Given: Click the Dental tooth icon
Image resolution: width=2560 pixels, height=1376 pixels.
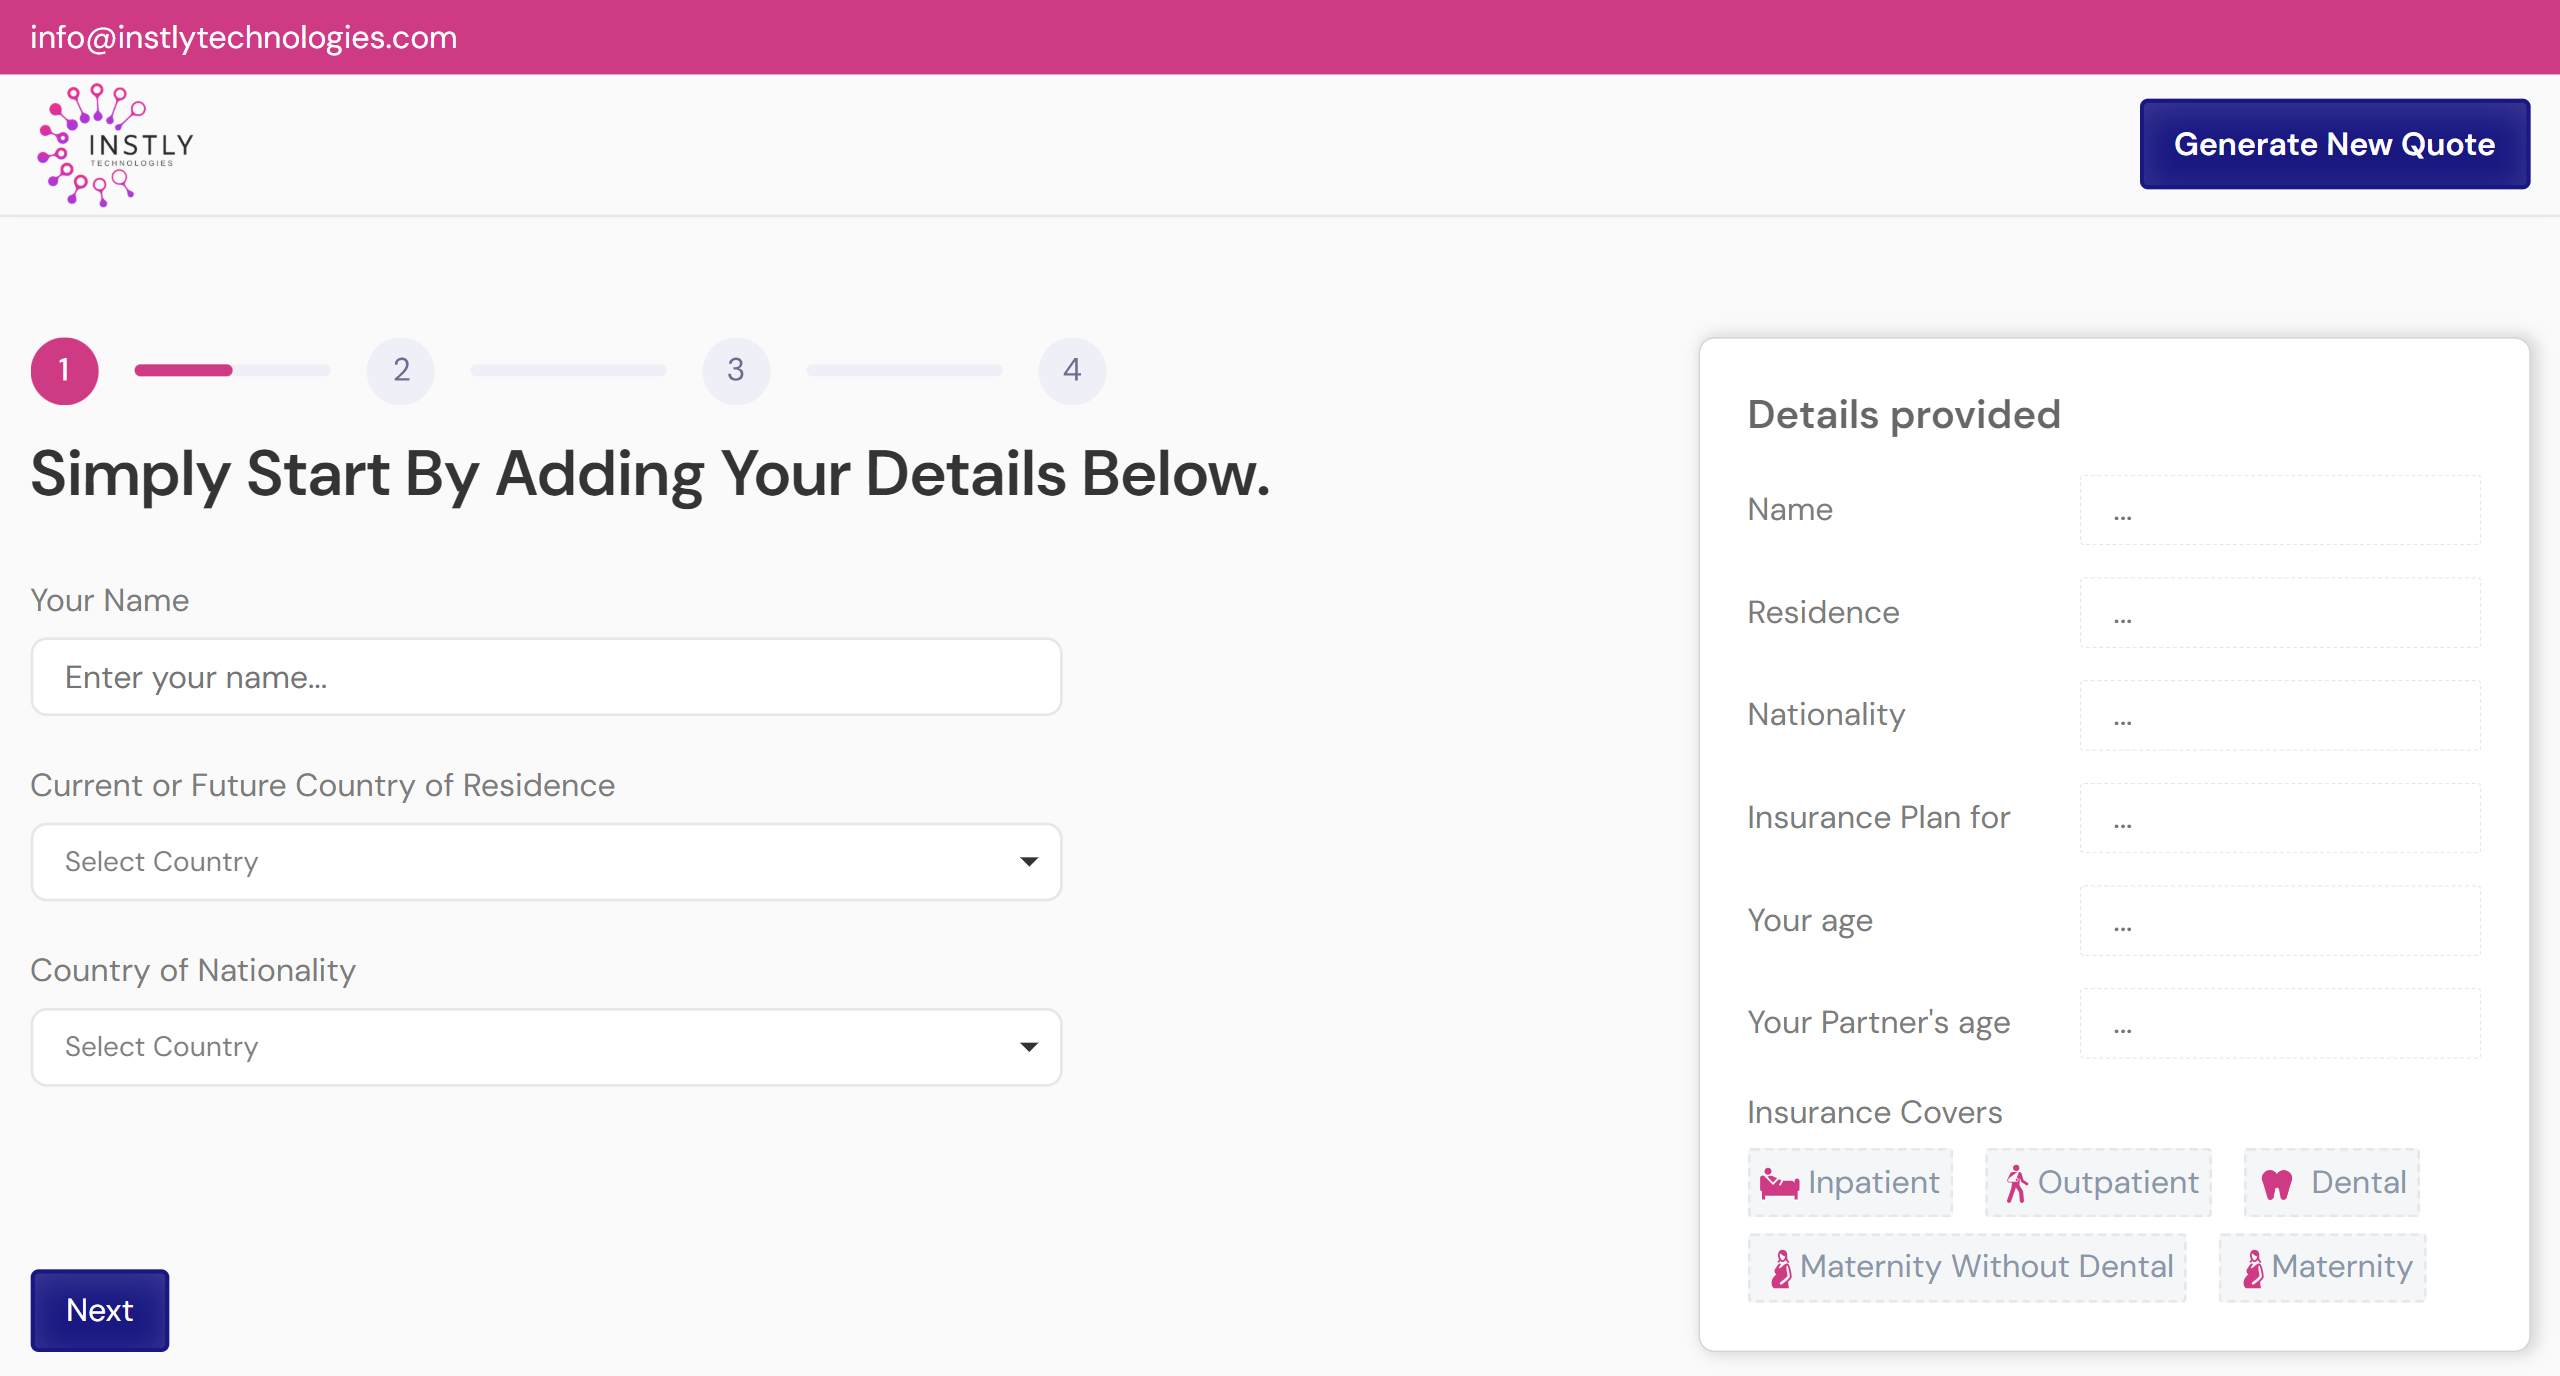Looking at the screenshot, I should (x=2277, y=1184).
